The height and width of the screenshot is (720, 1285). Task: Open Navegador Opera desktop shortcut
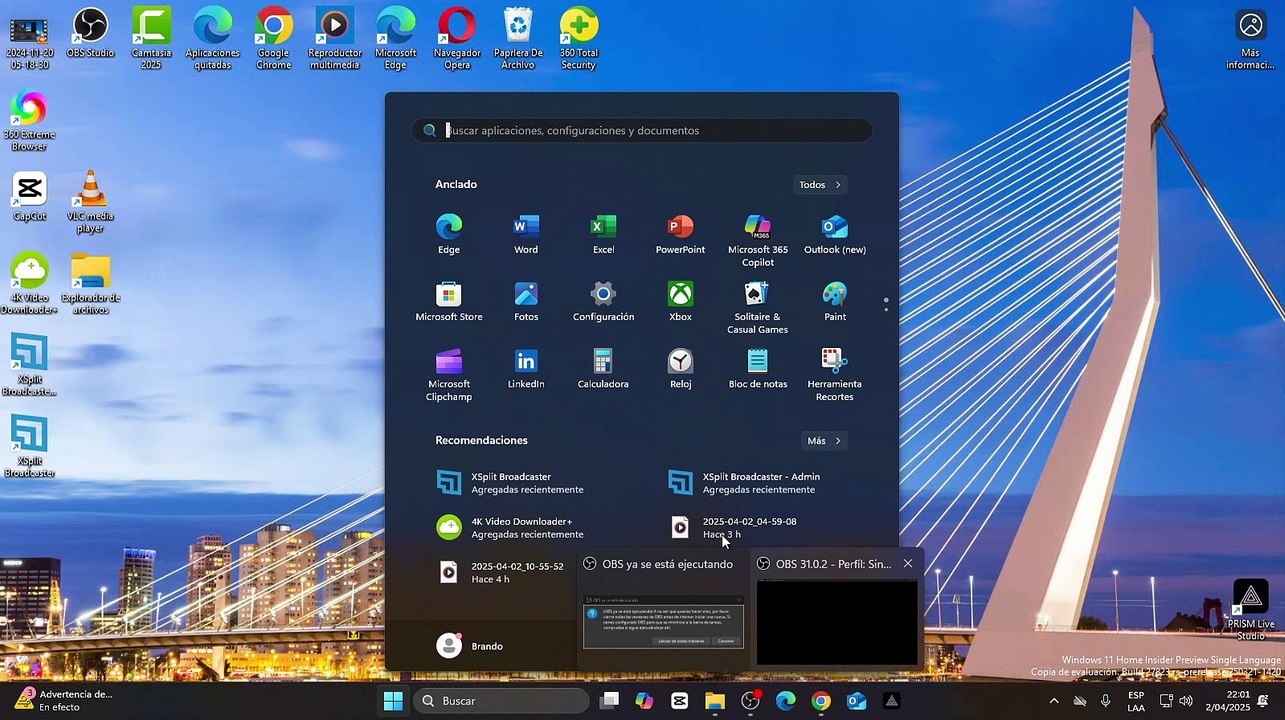click(x=456, y=39)
